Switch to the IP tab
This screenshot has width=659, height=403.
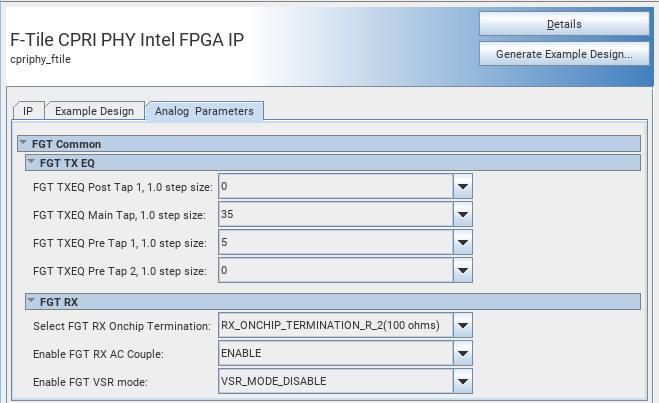pos(28,111)
